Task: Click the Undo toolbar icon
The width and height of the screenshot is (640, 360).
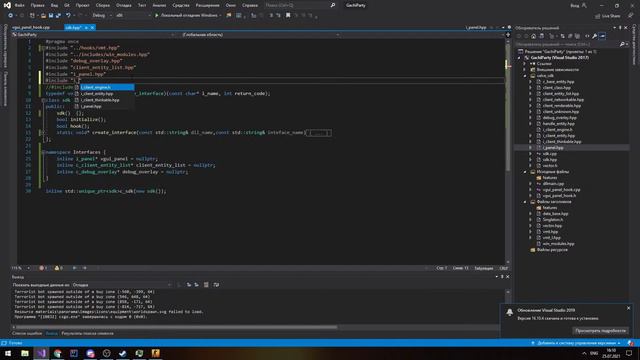Action: pyautogui.click(x=68, y=16)
